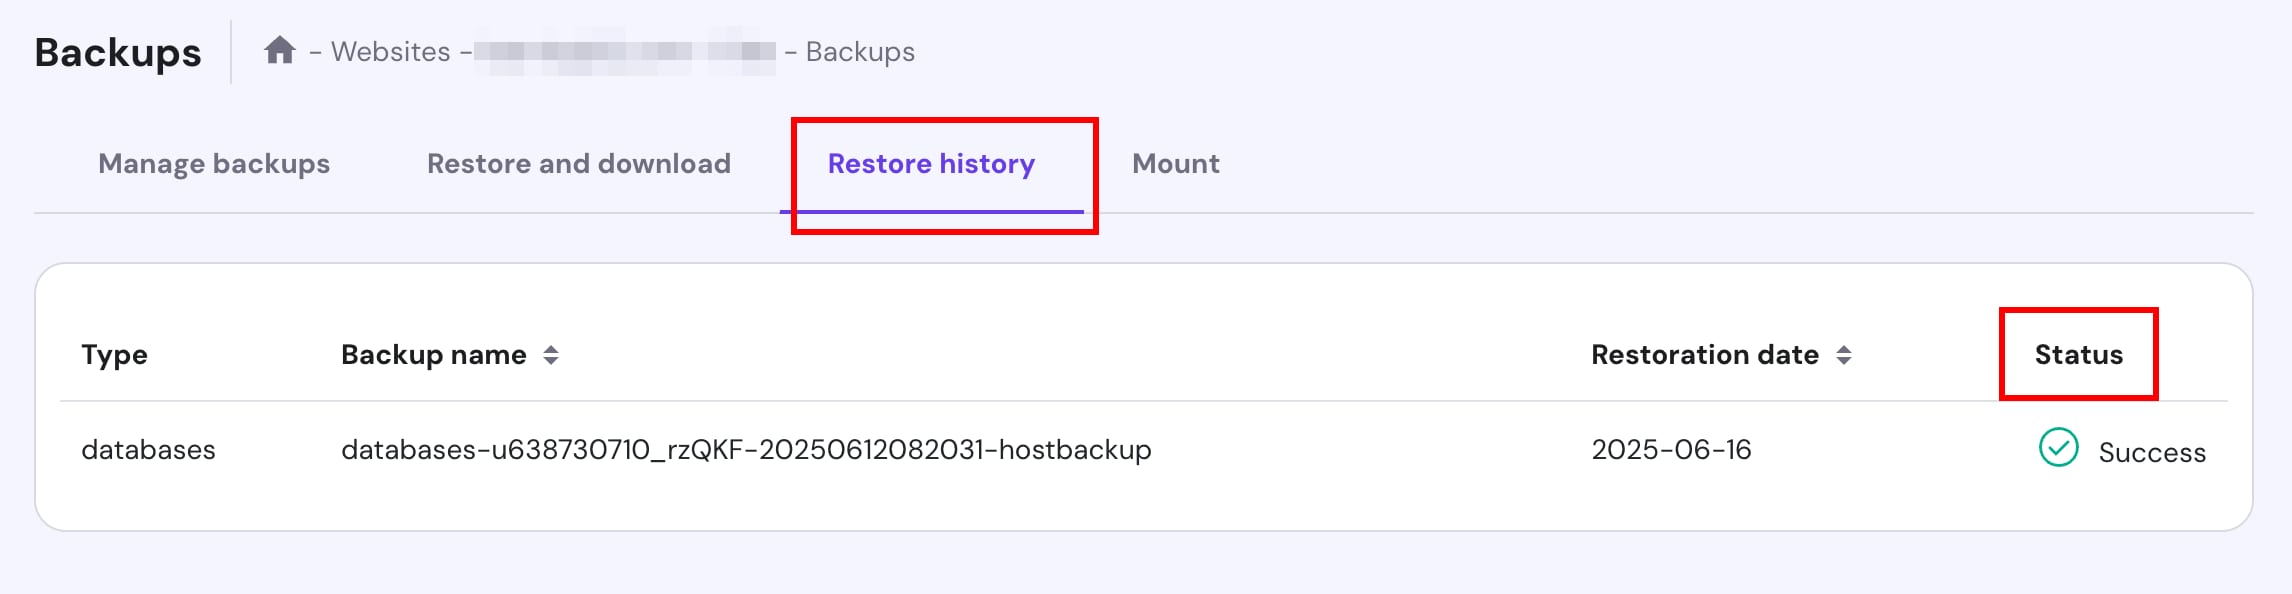Toggle the sort arrows beside Backup name
The width and height of the screenshot is (2292, 594).
[551, 355]
